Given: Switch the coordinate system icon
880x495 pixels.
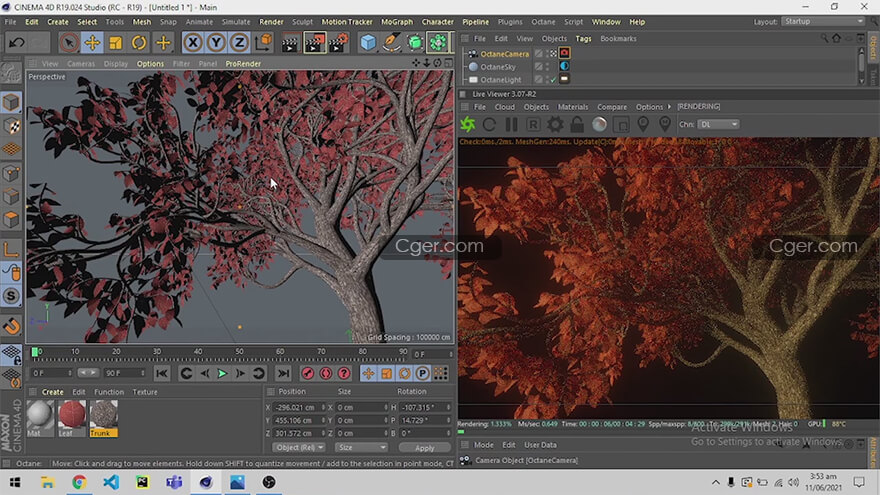Looking at the screenshot, I should tap(263, 43).
